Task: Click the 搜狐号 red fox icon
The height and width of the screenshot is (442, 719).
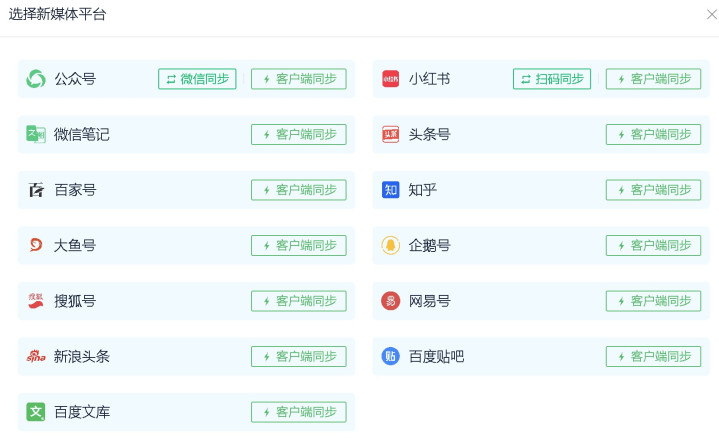Action: pyautogui.click(x=36, y=301)
